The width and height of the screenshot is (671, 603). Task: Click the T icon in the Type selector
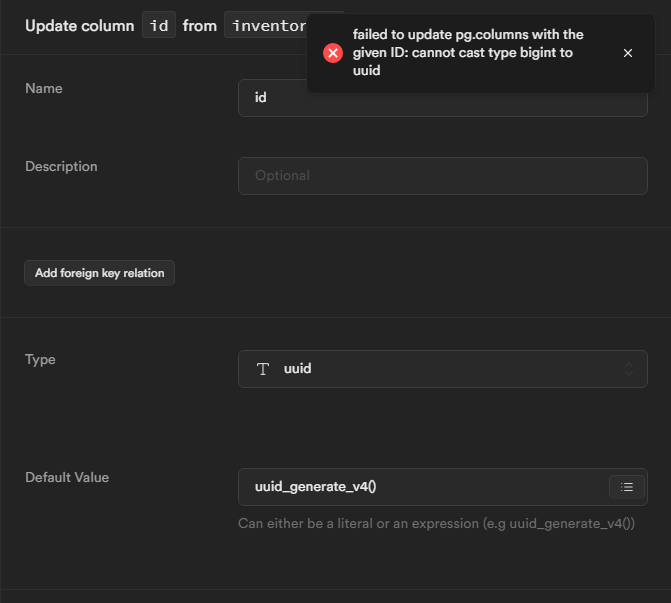tap(263, 369)
